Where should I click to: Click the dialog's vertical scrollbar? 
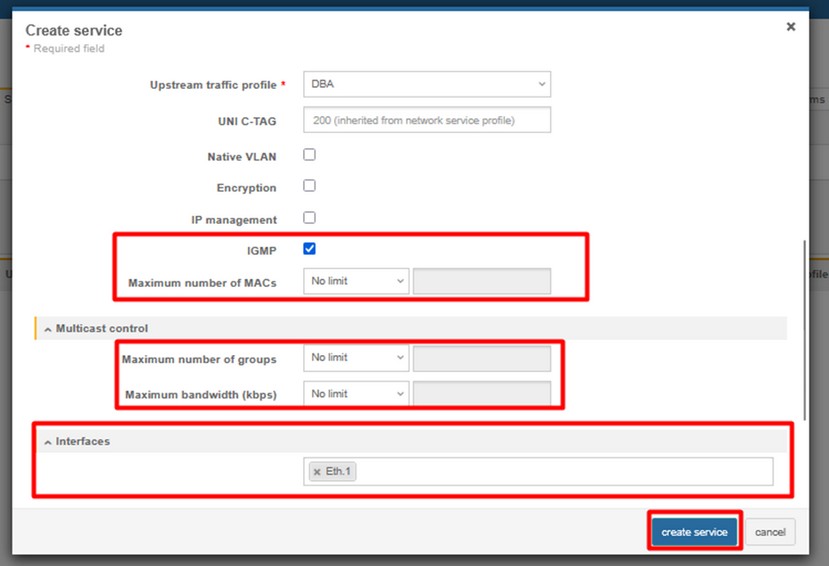tap(804, 330)
